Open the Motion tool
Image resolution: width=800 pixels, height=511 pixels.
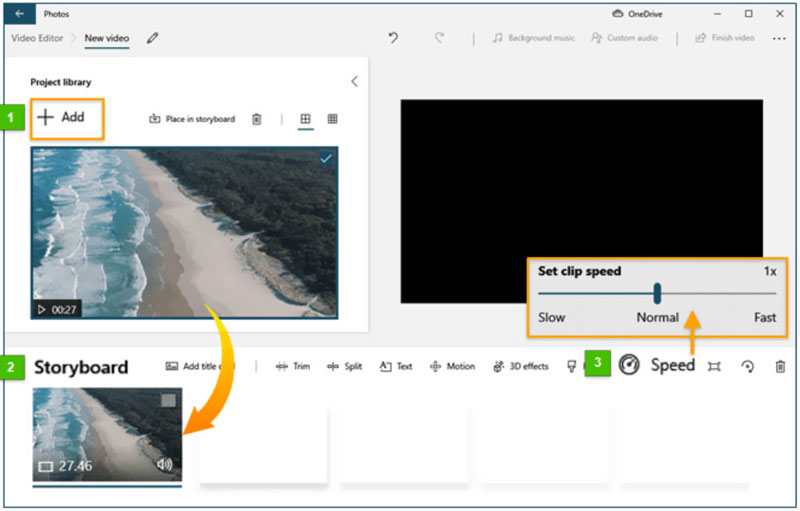point(453,366)
